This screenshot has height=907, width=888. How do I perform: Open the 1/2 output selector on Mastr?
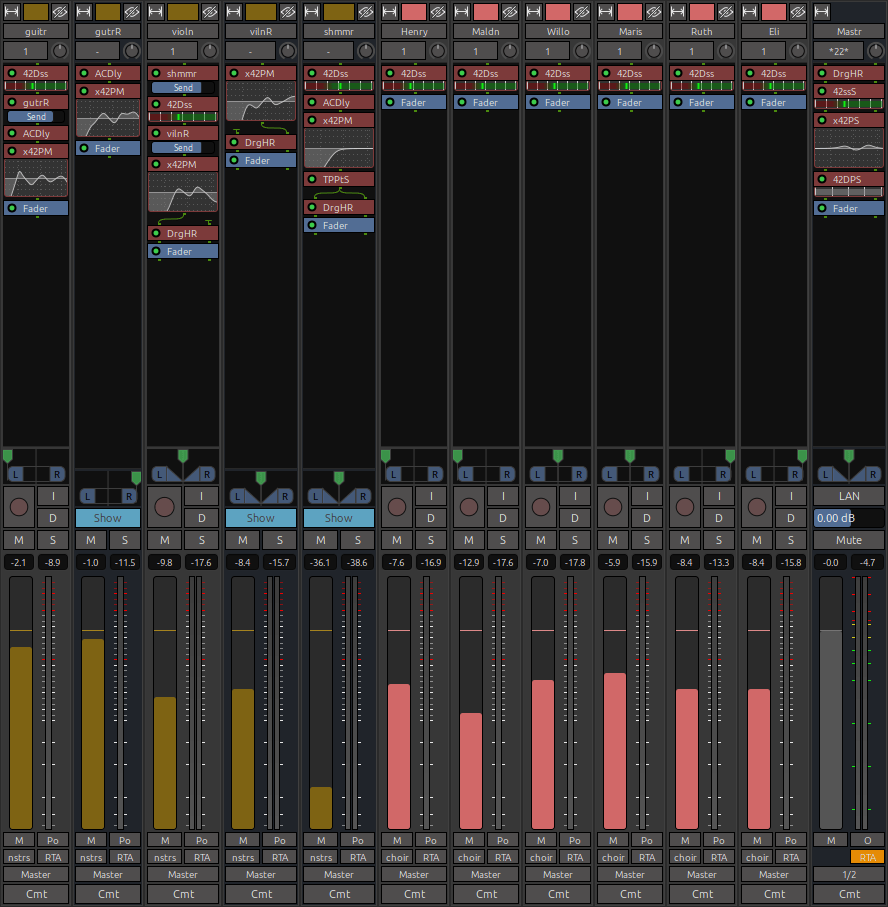[x=848, y=875]
